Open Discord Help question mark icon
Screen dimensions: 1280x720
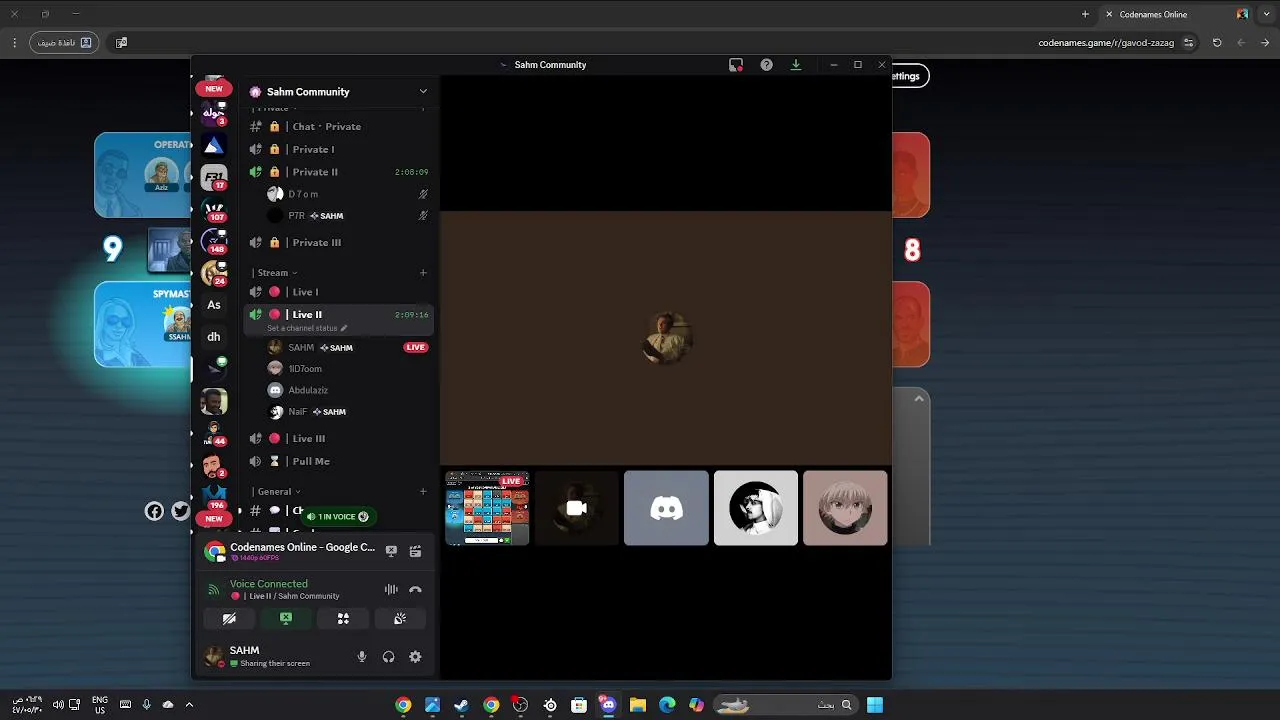[x=766, y=65]
